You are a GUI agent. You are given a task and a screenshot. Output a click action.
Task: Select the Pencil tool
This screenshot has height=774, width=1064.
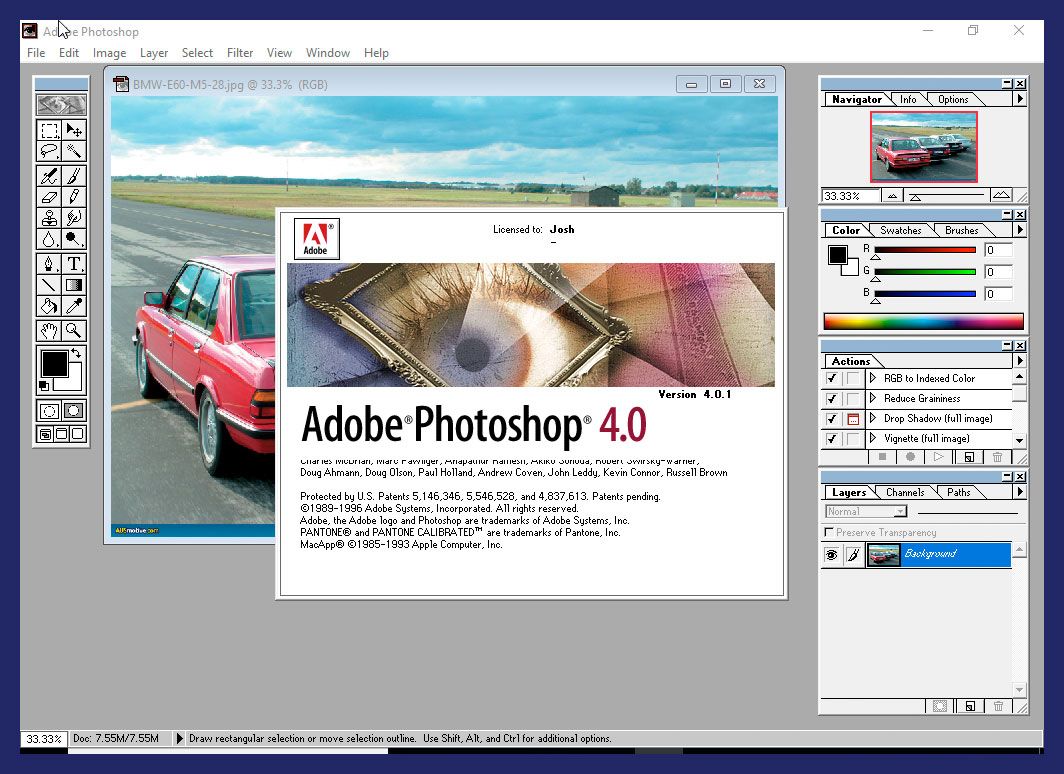point(74,197)
